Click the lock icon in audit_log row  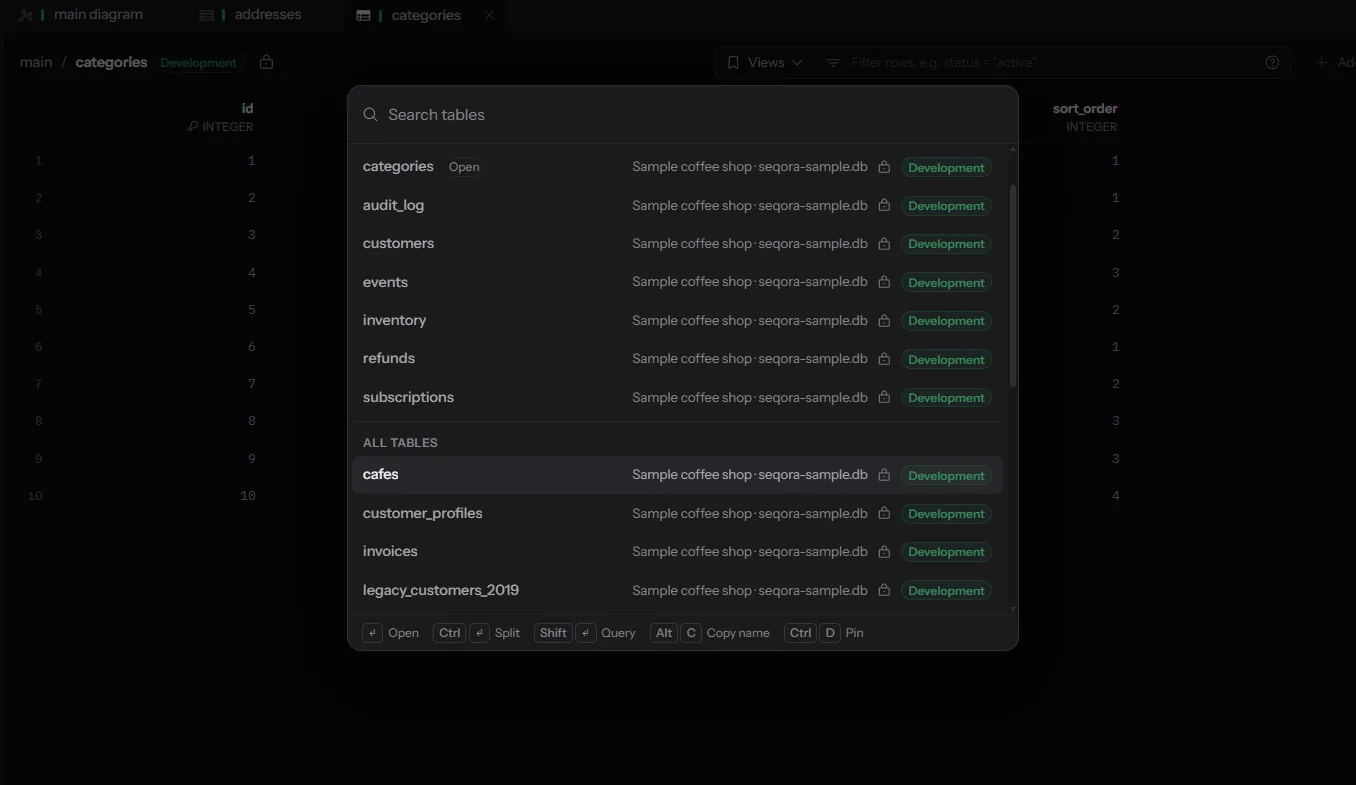pos(884,205)
